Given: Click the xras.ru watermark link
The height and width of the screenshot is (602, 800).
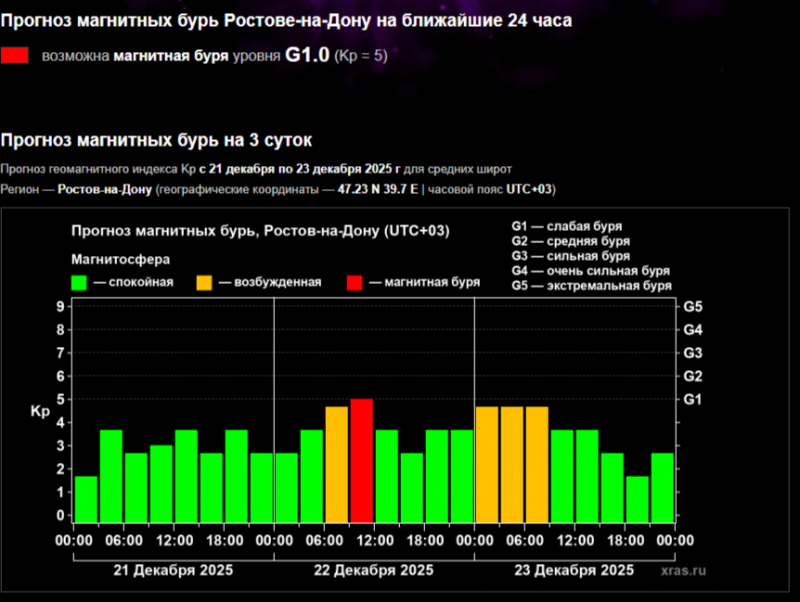Looking at the screenshot, I should click(683, 570).
